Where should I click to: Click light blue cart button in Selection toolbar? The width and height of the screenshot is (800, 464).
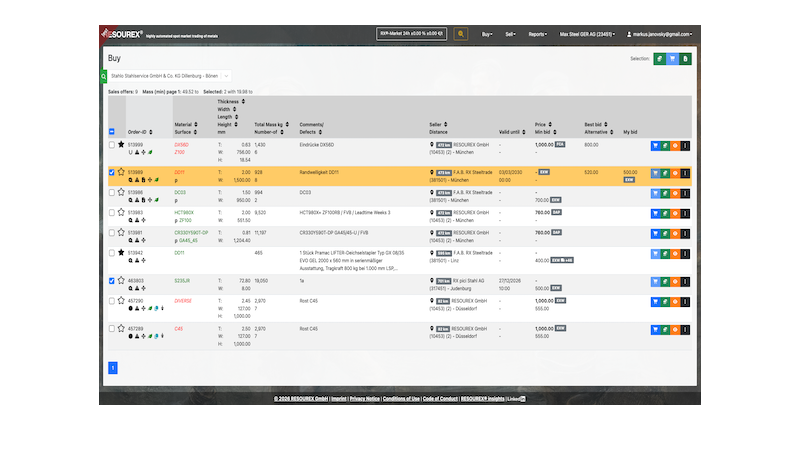tap(672, 59)
